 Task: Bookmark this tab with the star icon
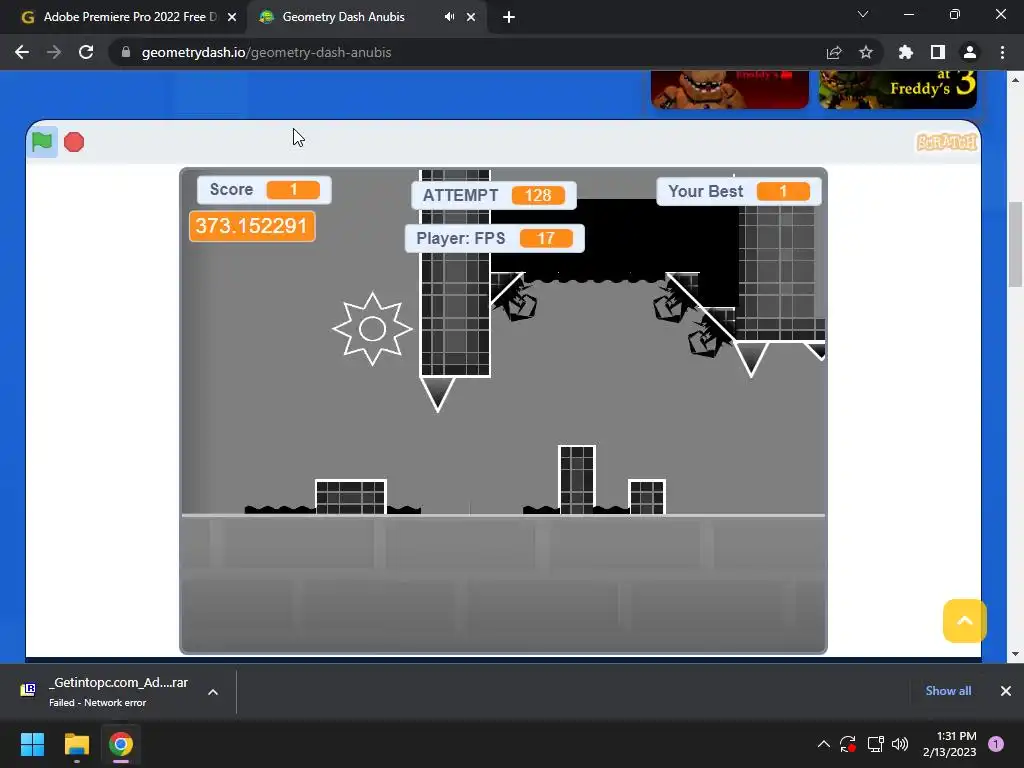[x=866, y=52]
